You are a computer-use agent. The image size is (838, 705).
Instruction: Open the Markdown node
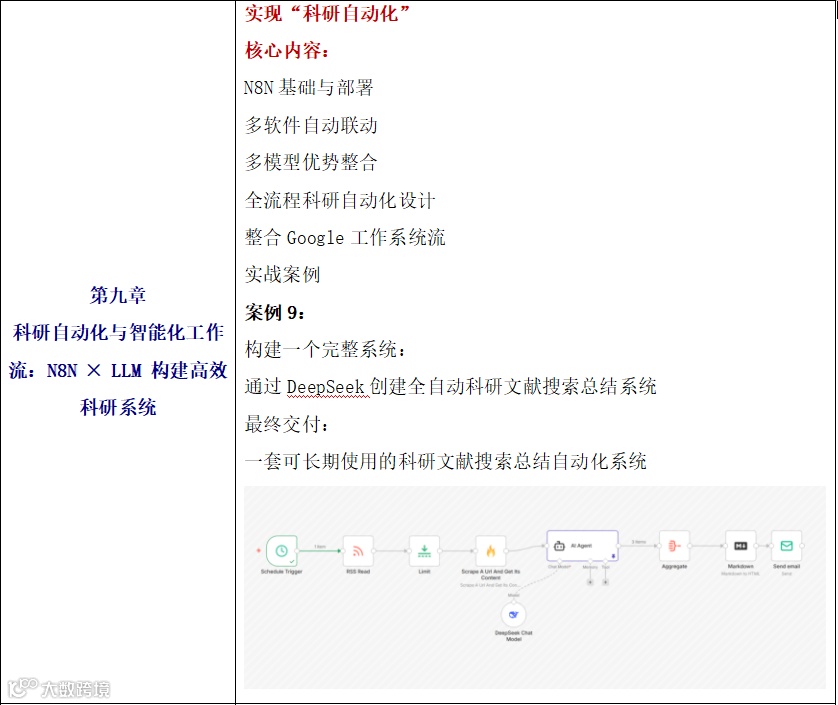(x=740, y=546)
